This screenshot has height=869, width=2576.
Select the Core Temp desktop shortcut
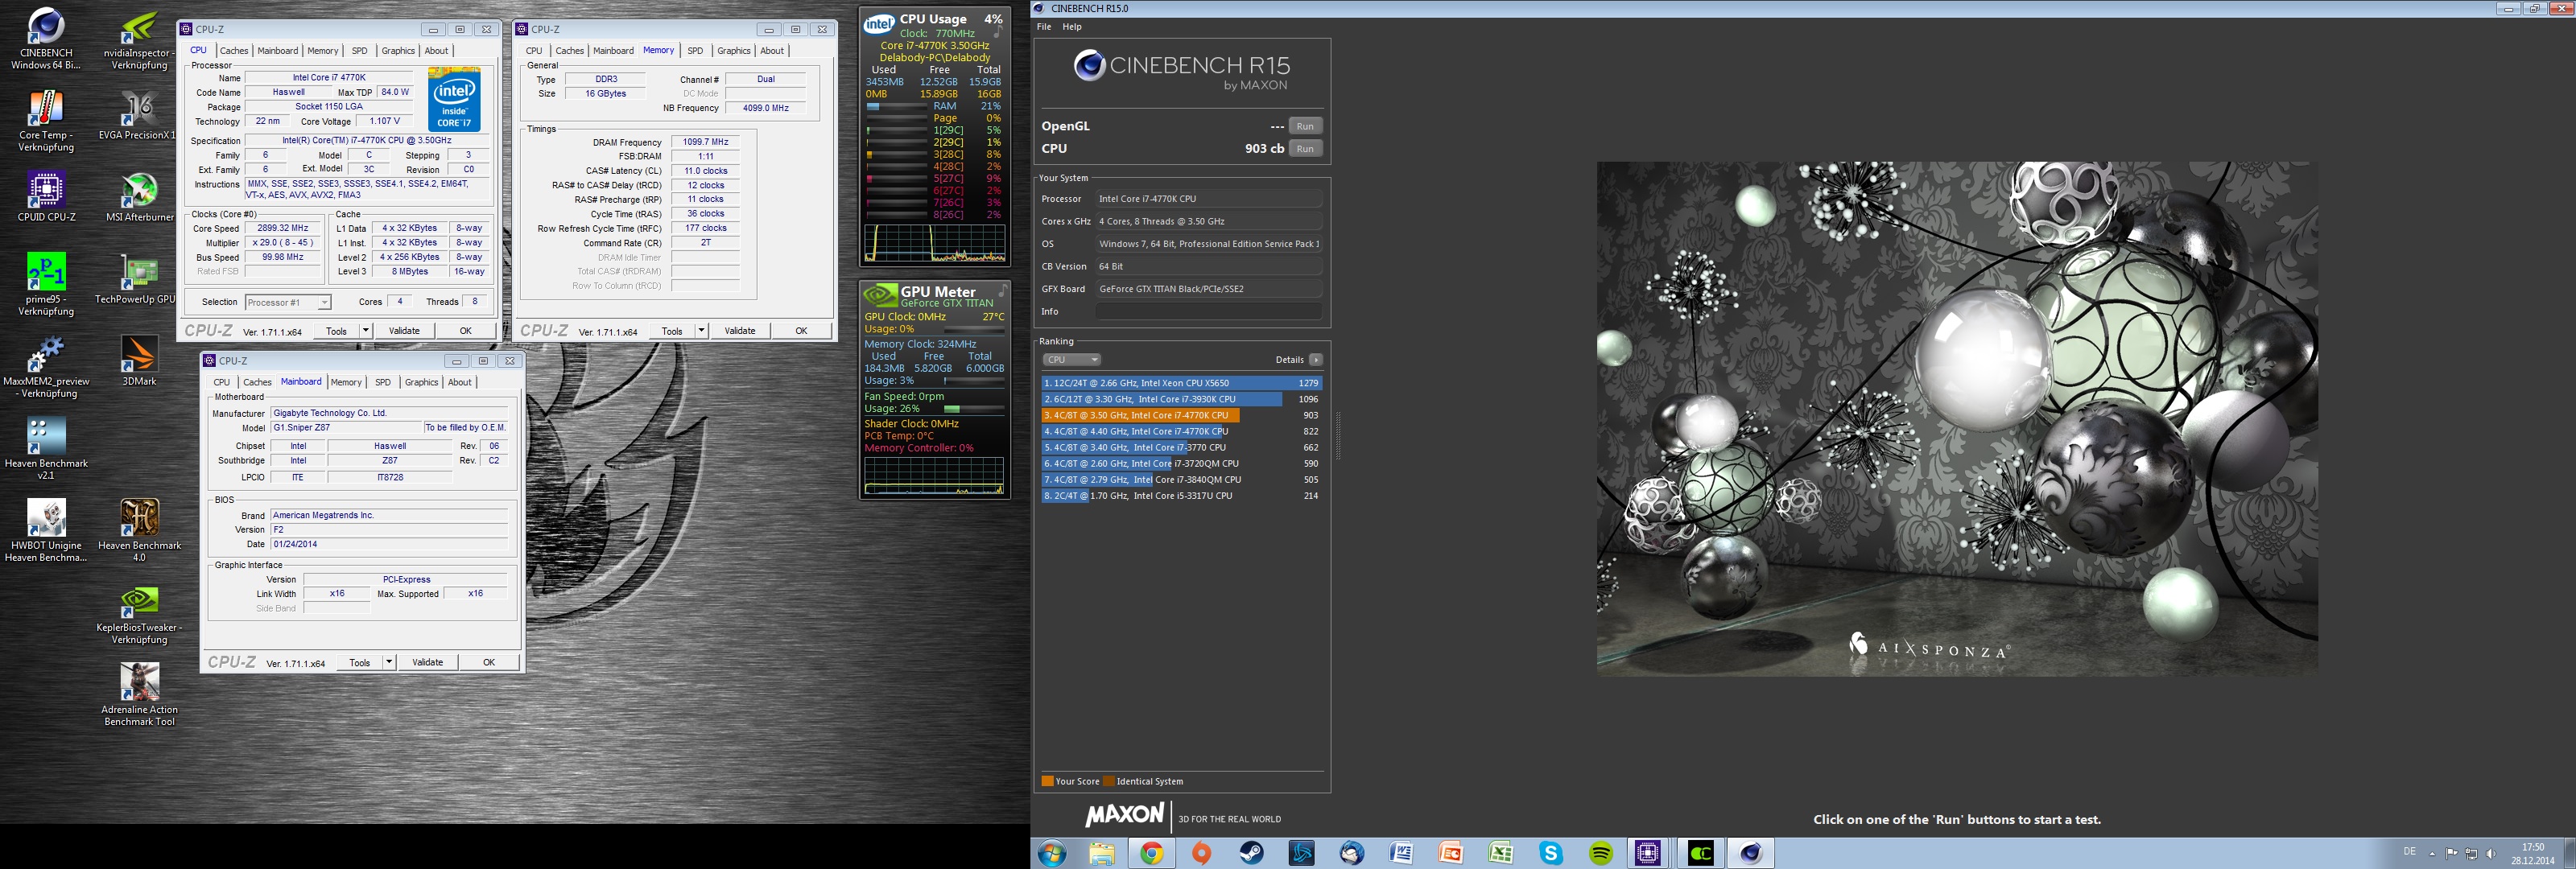(x=46, y=121)
